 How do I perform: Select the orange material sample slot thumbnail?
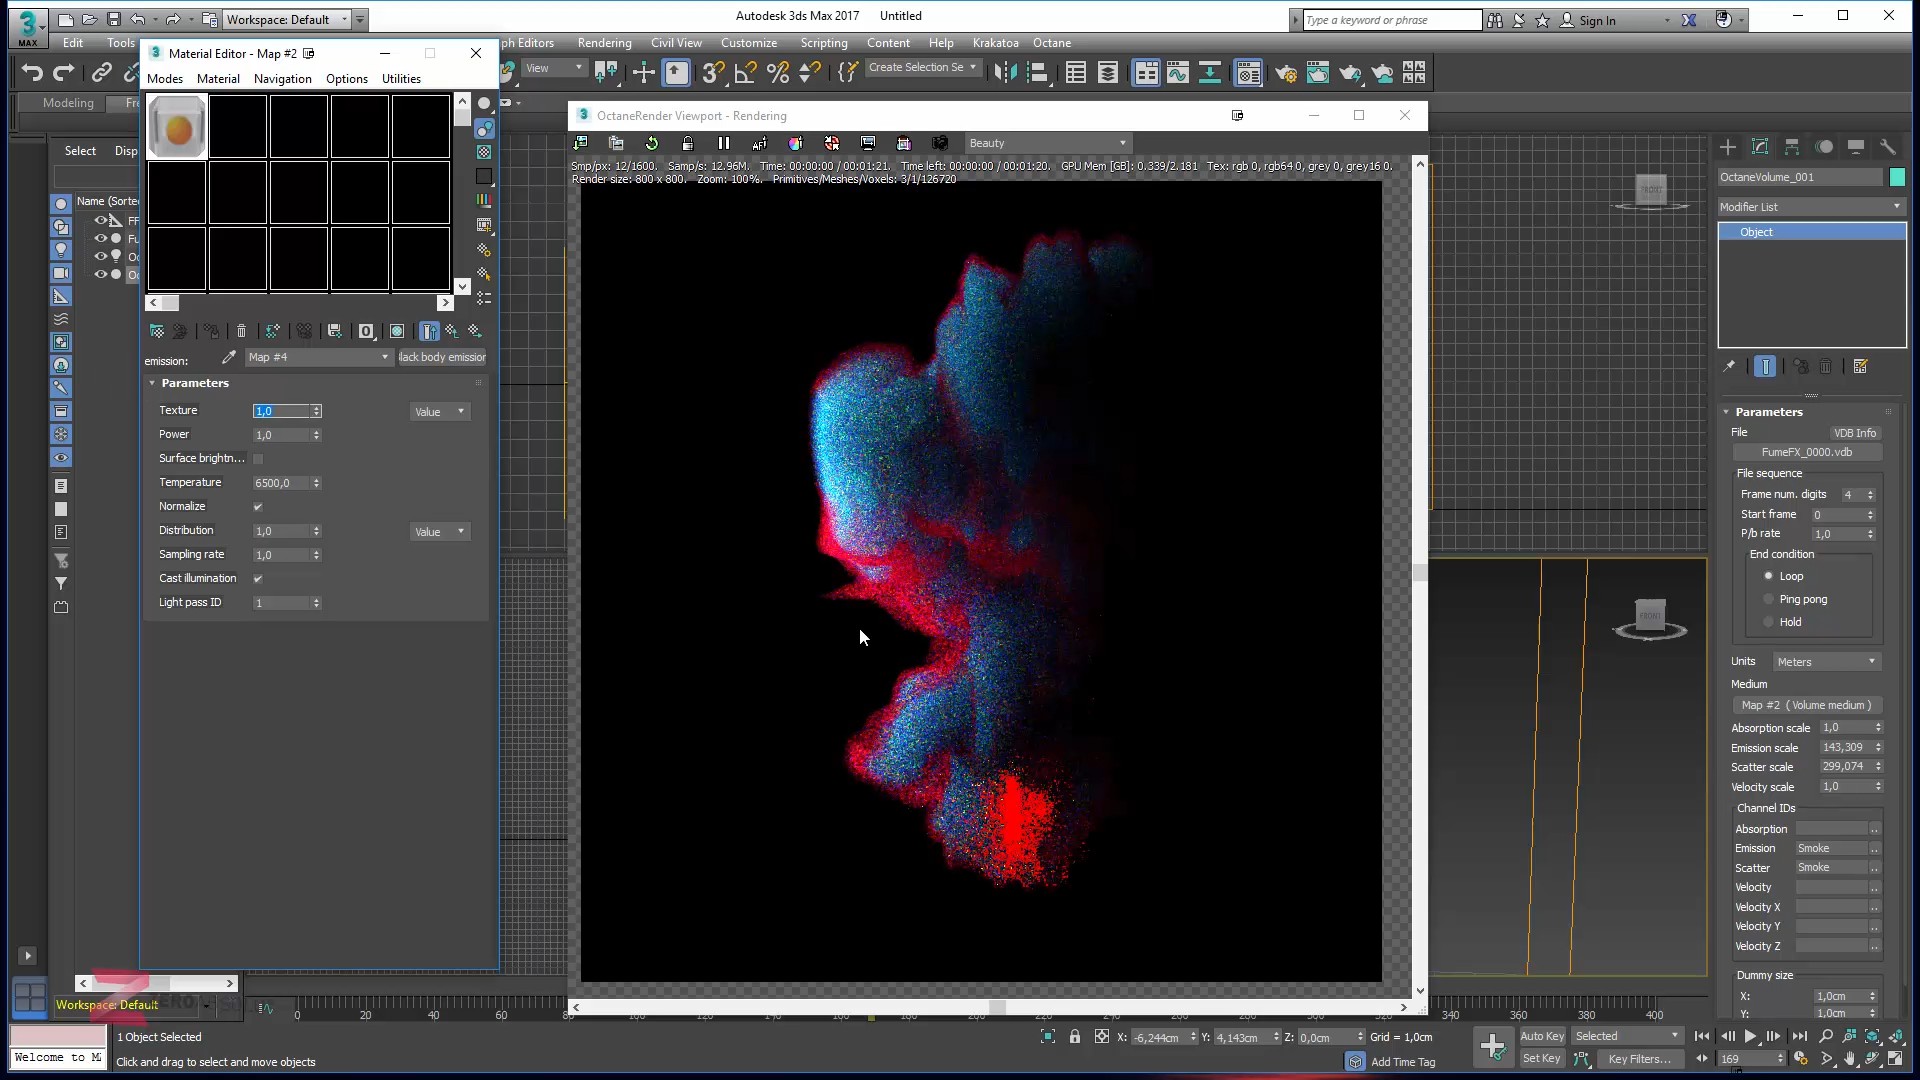177,126
